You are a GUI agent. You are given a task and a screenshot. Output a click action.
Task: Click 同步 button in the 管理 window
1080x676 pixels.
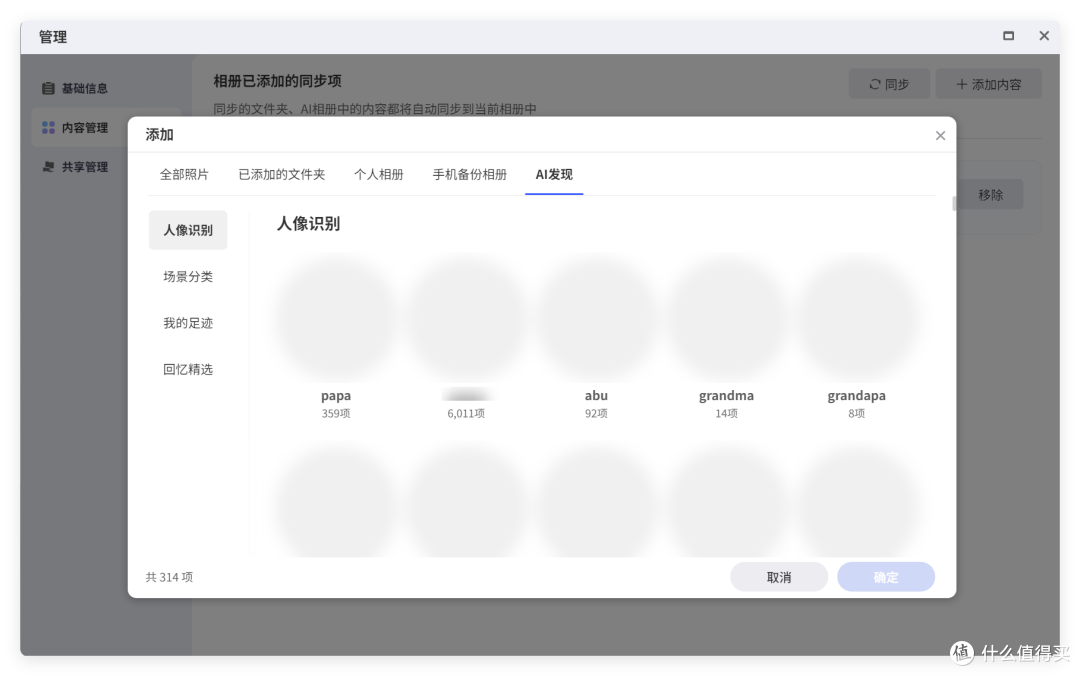[x=889, y=84]
